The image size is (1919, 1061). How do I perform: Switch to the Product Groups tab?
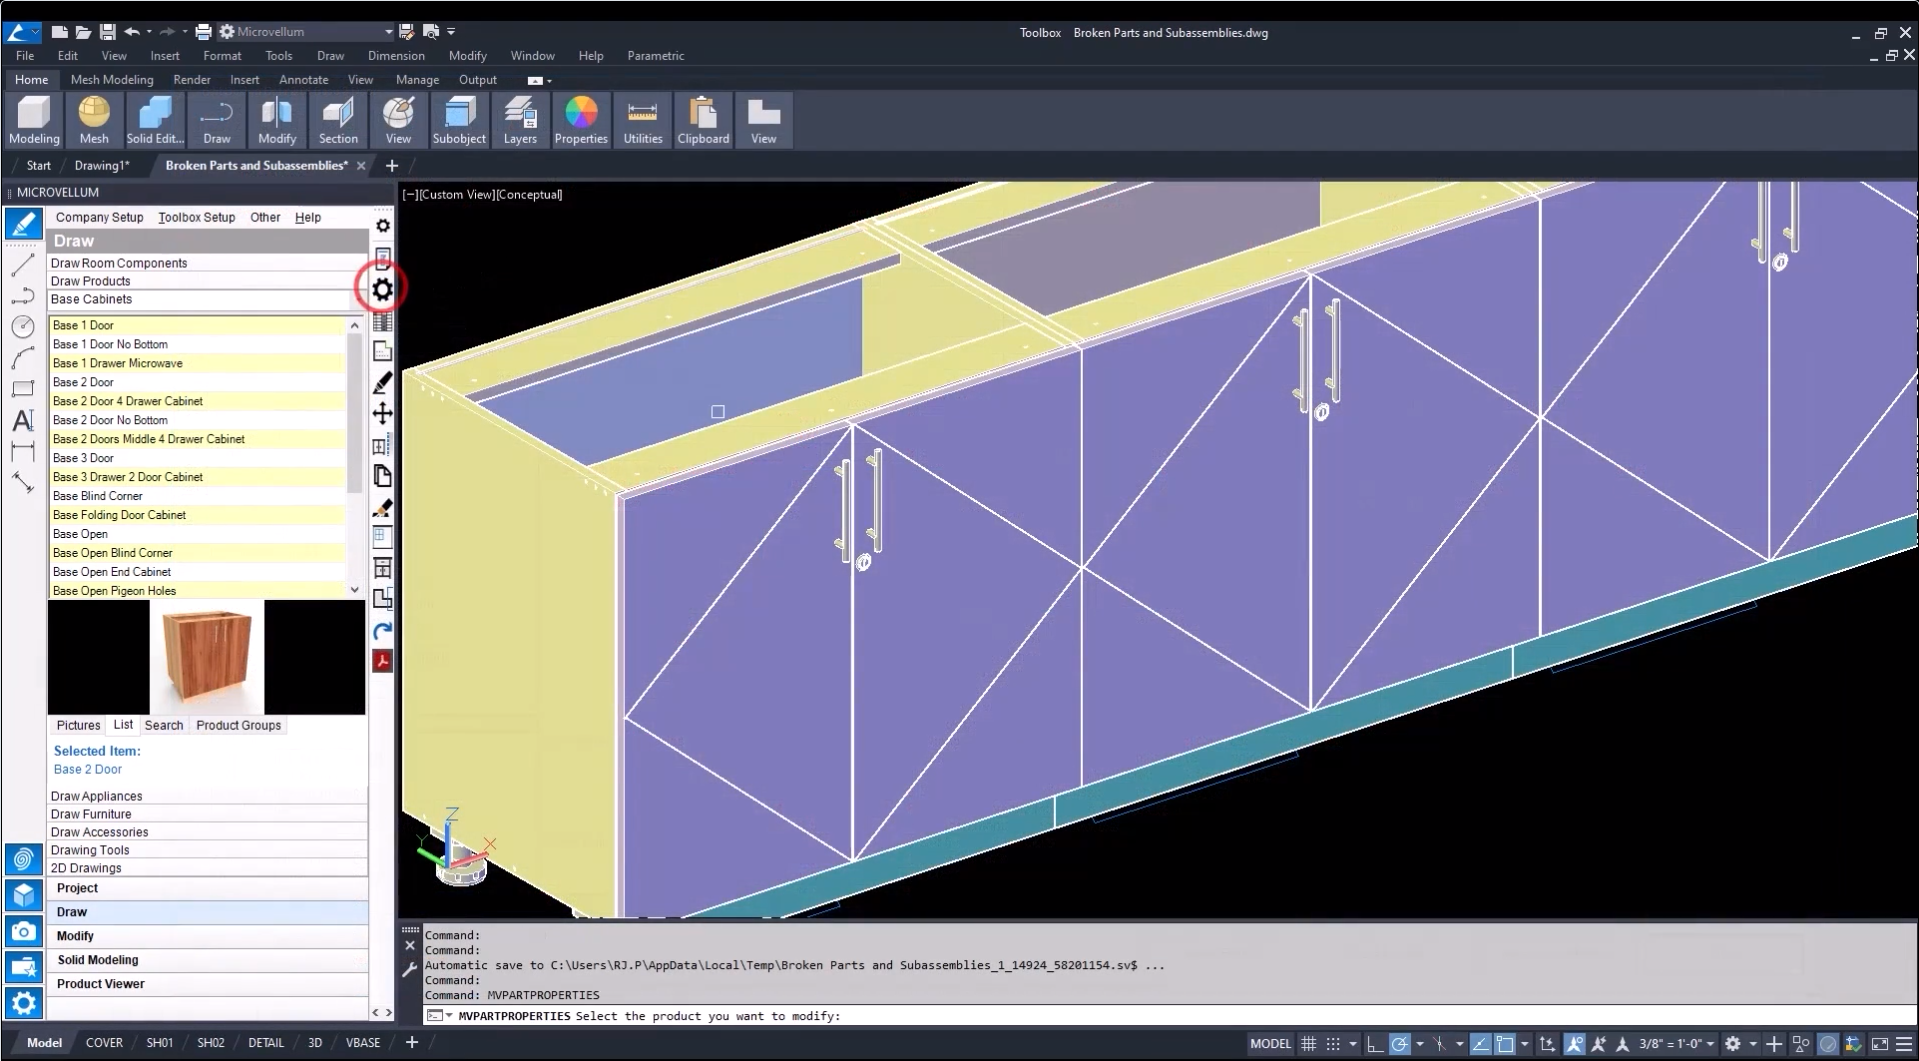click(x=238, y=725)
